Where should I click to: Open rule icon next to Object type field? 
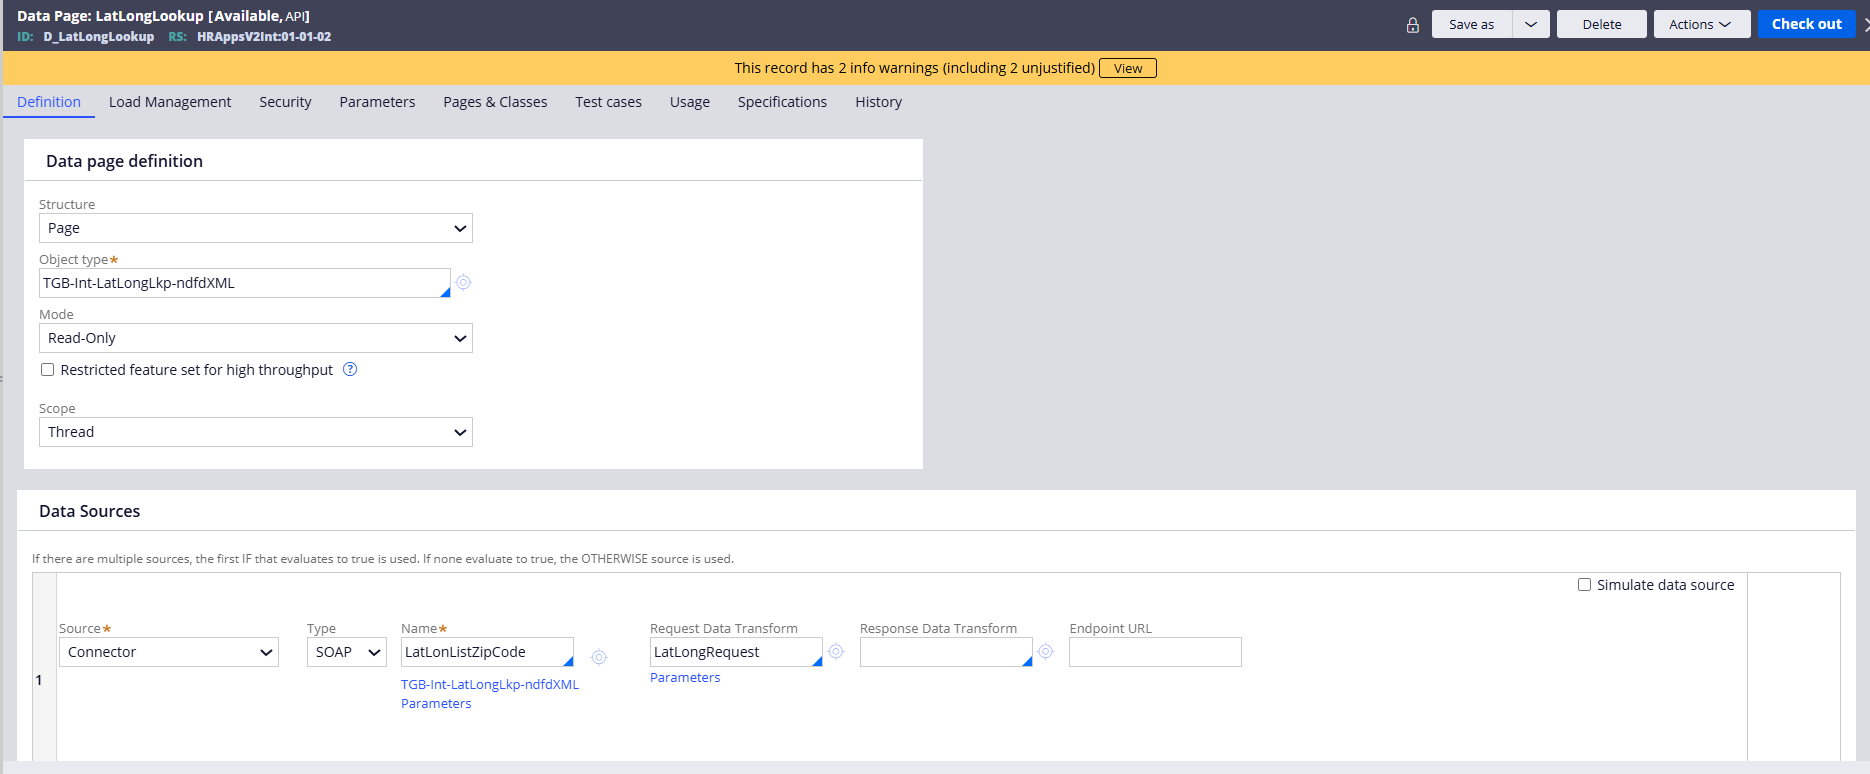click(463, 283)
